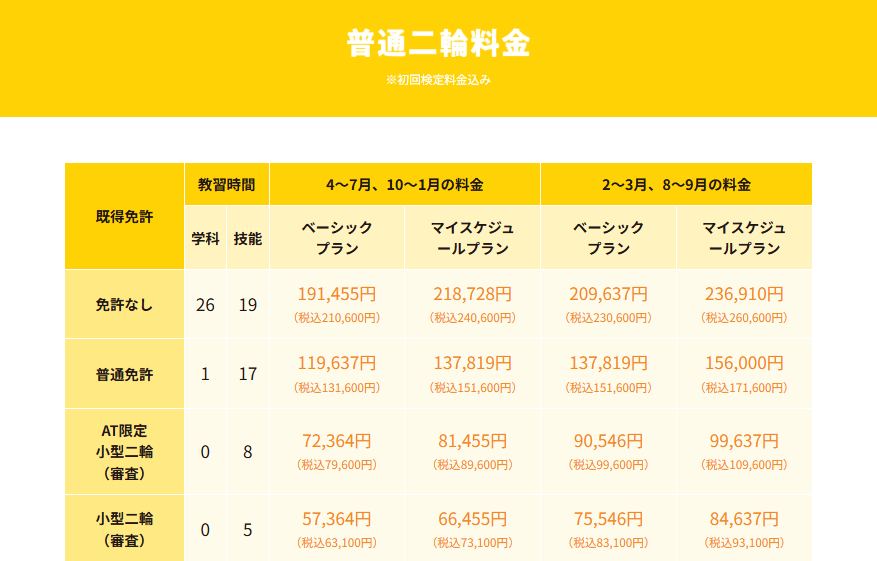Select the 84,637円 price cell
The image size is (877, 561).
point(743,519)
